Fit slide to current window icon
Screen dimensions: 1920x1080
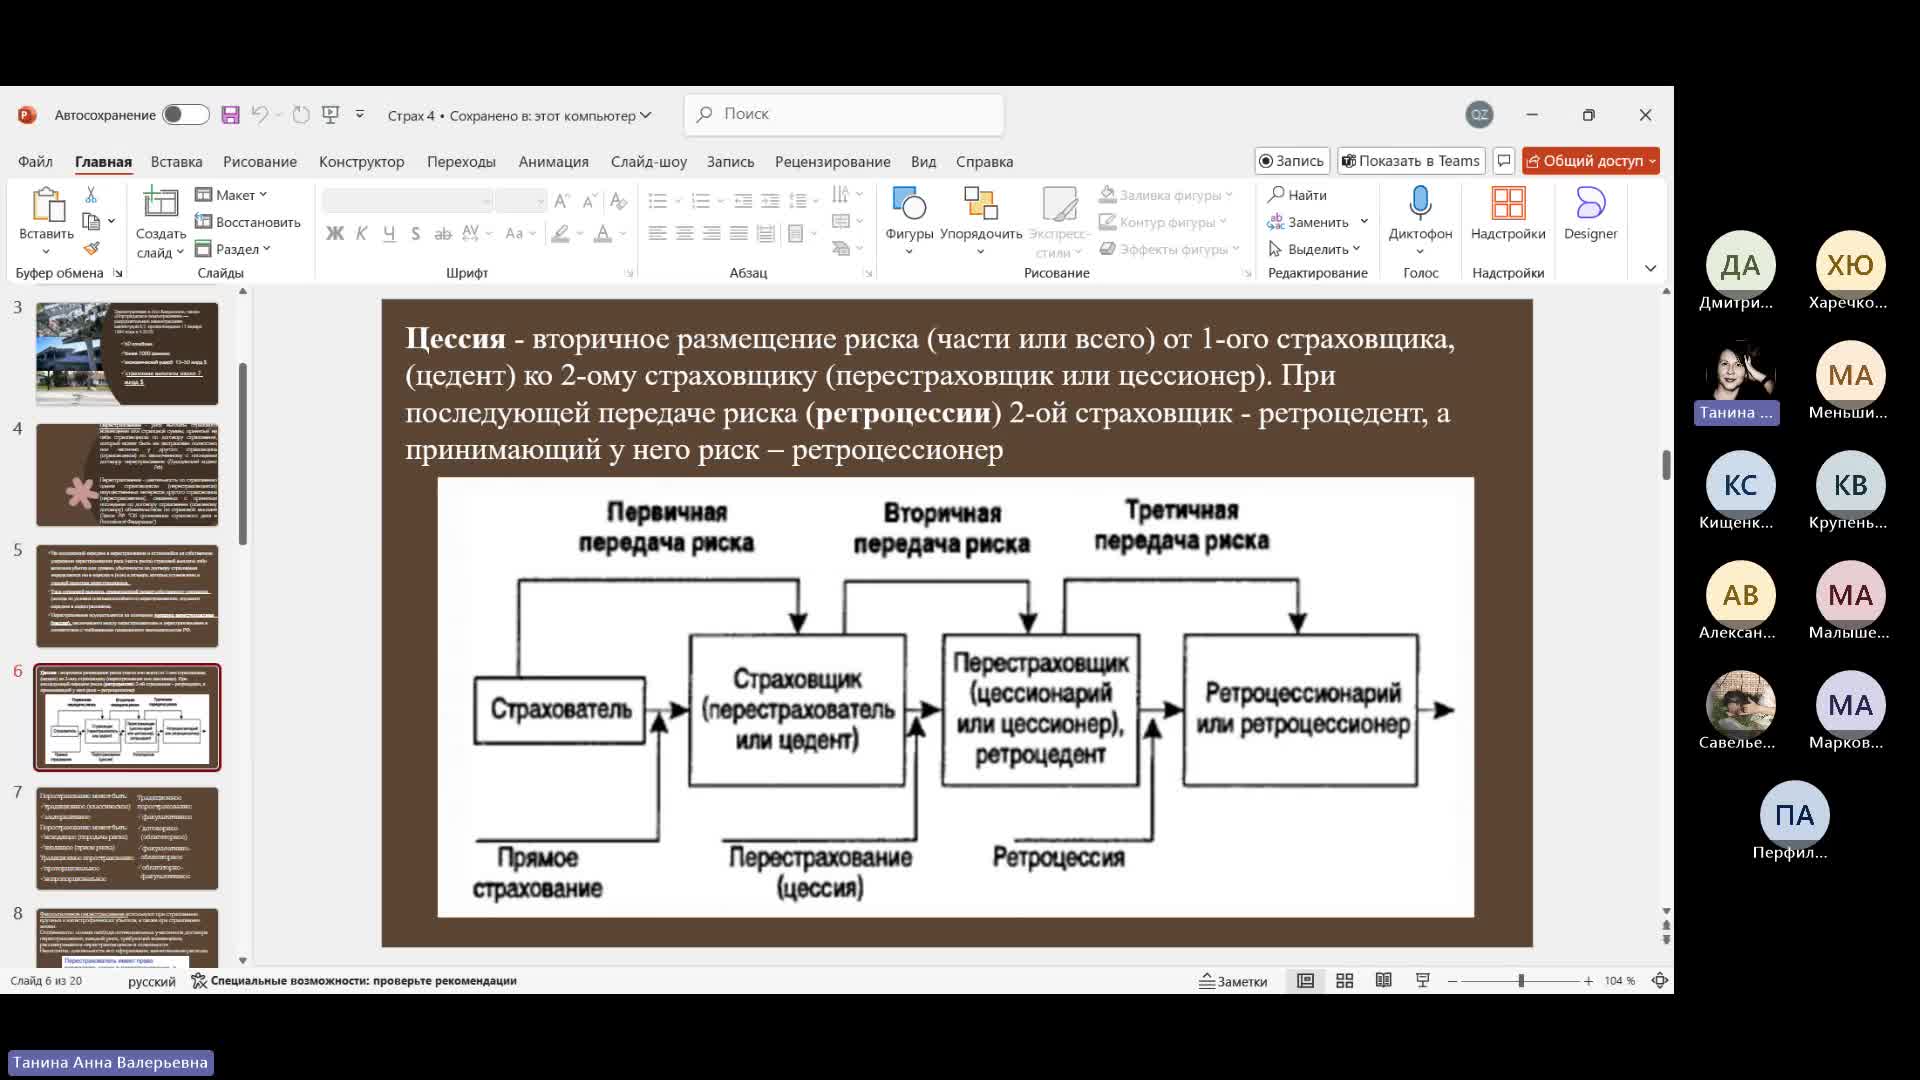(1660, 981)
